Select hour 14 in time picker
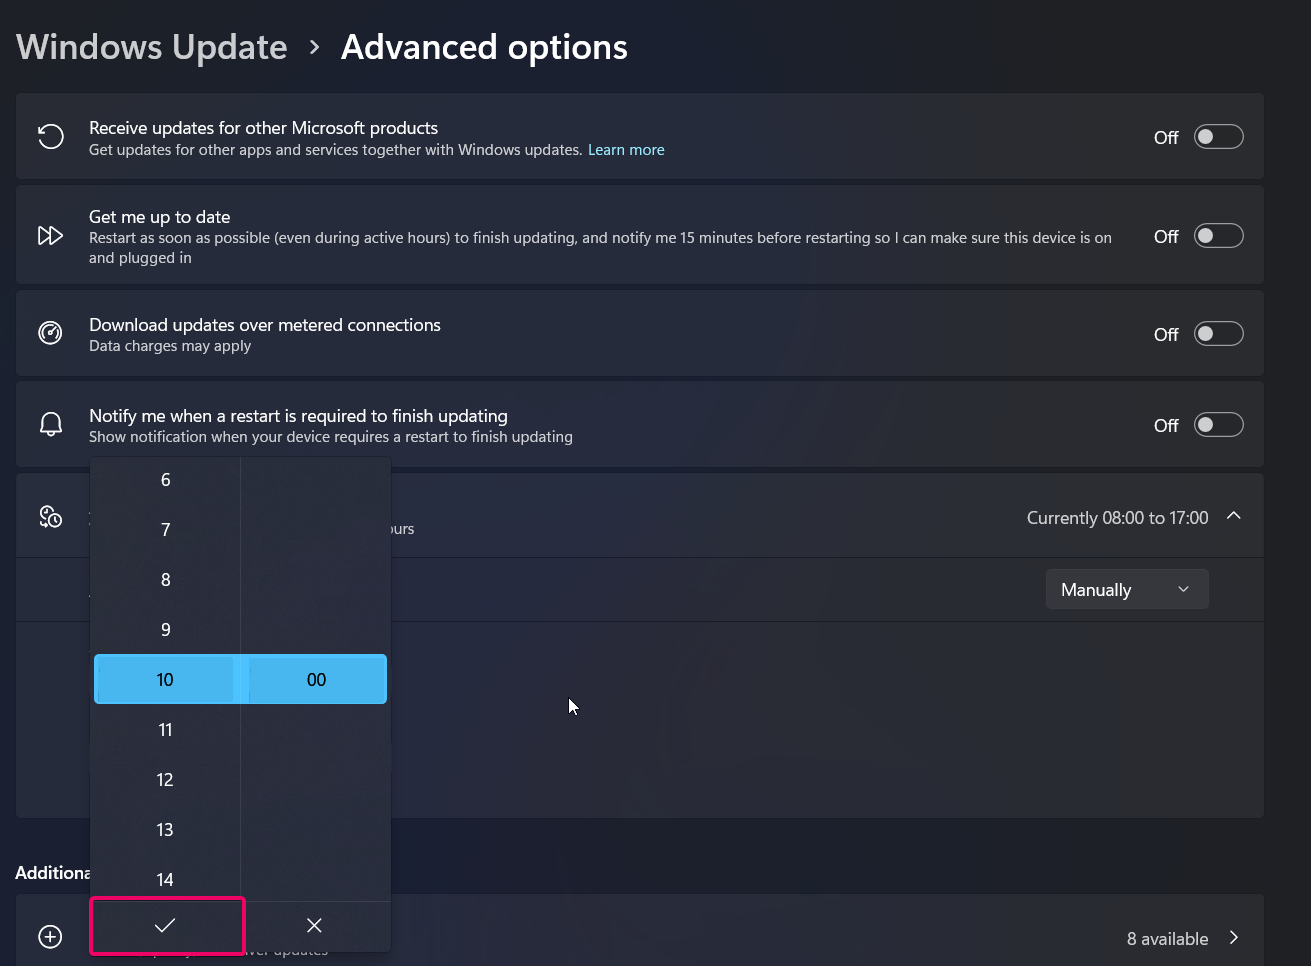This screenshot has height=966, width=1311. [x=165, y=879]
